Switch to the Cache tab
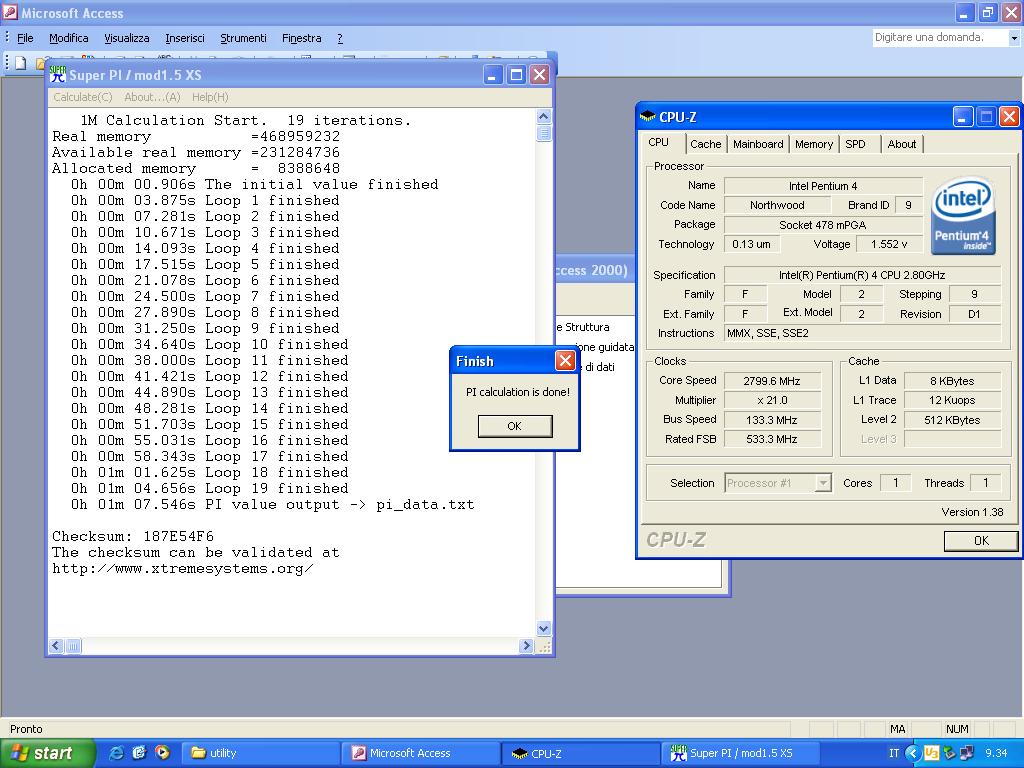This screenshot has width=1024, height=768. point(705,144)
